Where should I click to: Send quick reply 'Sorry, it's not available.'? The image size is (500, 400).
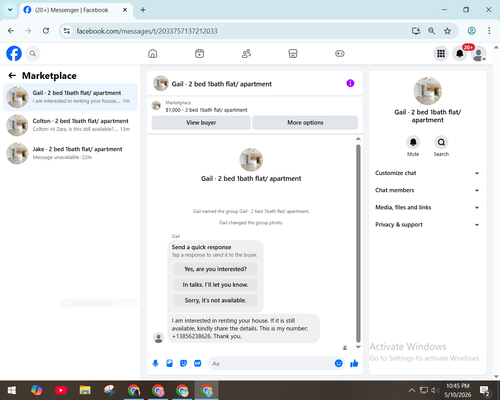(215, 300)
